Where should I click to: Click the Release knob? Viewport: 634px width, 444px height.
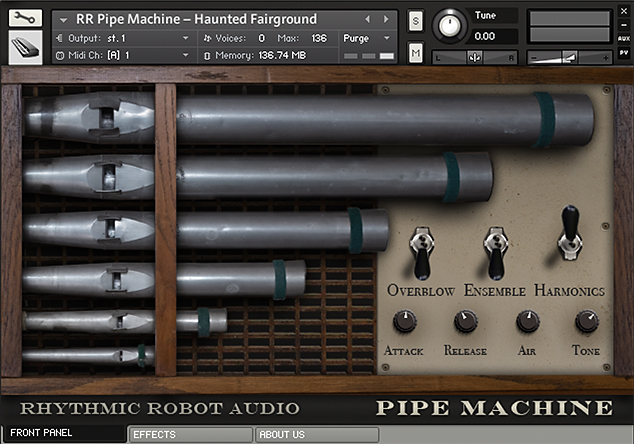coord(466,321)
